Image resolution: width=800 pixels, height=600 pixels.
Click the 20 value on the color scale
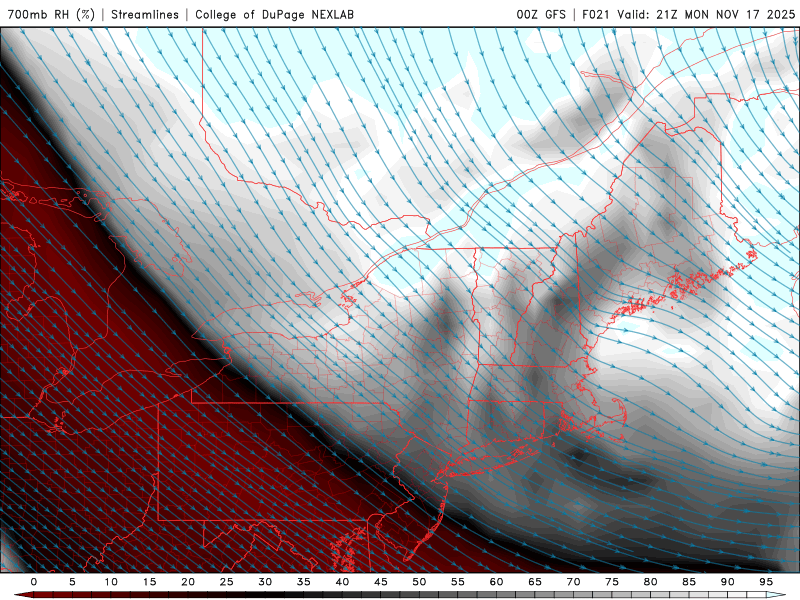pyautogui.click(x=188, y=582)
